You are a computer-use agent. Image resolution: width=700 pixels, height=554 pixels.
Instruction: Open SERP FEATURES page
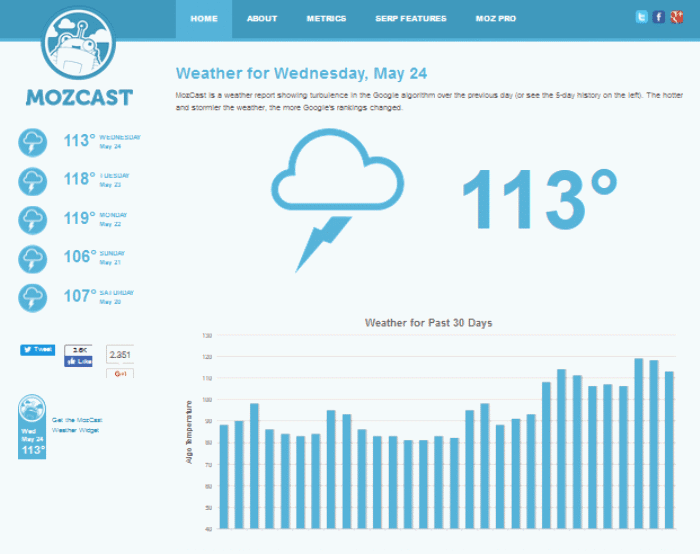pyautogui.click(x=411, y=19)
